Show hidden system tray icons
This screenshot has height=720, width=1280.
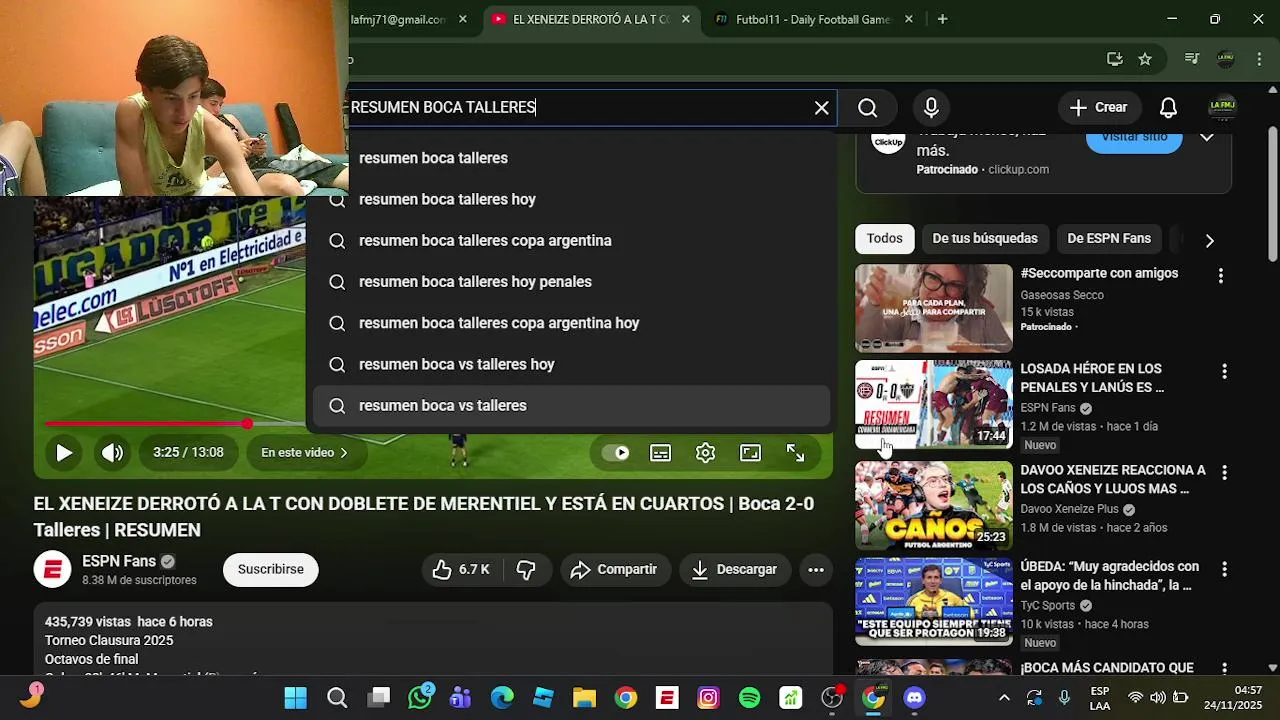(1004, 698)
